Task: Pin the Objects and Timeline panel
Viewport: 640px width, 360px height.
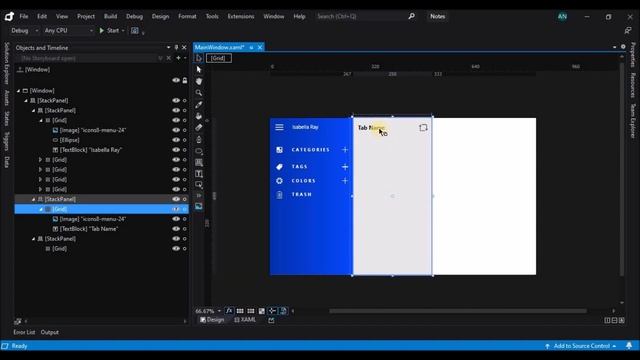Action: coord(176,47)
